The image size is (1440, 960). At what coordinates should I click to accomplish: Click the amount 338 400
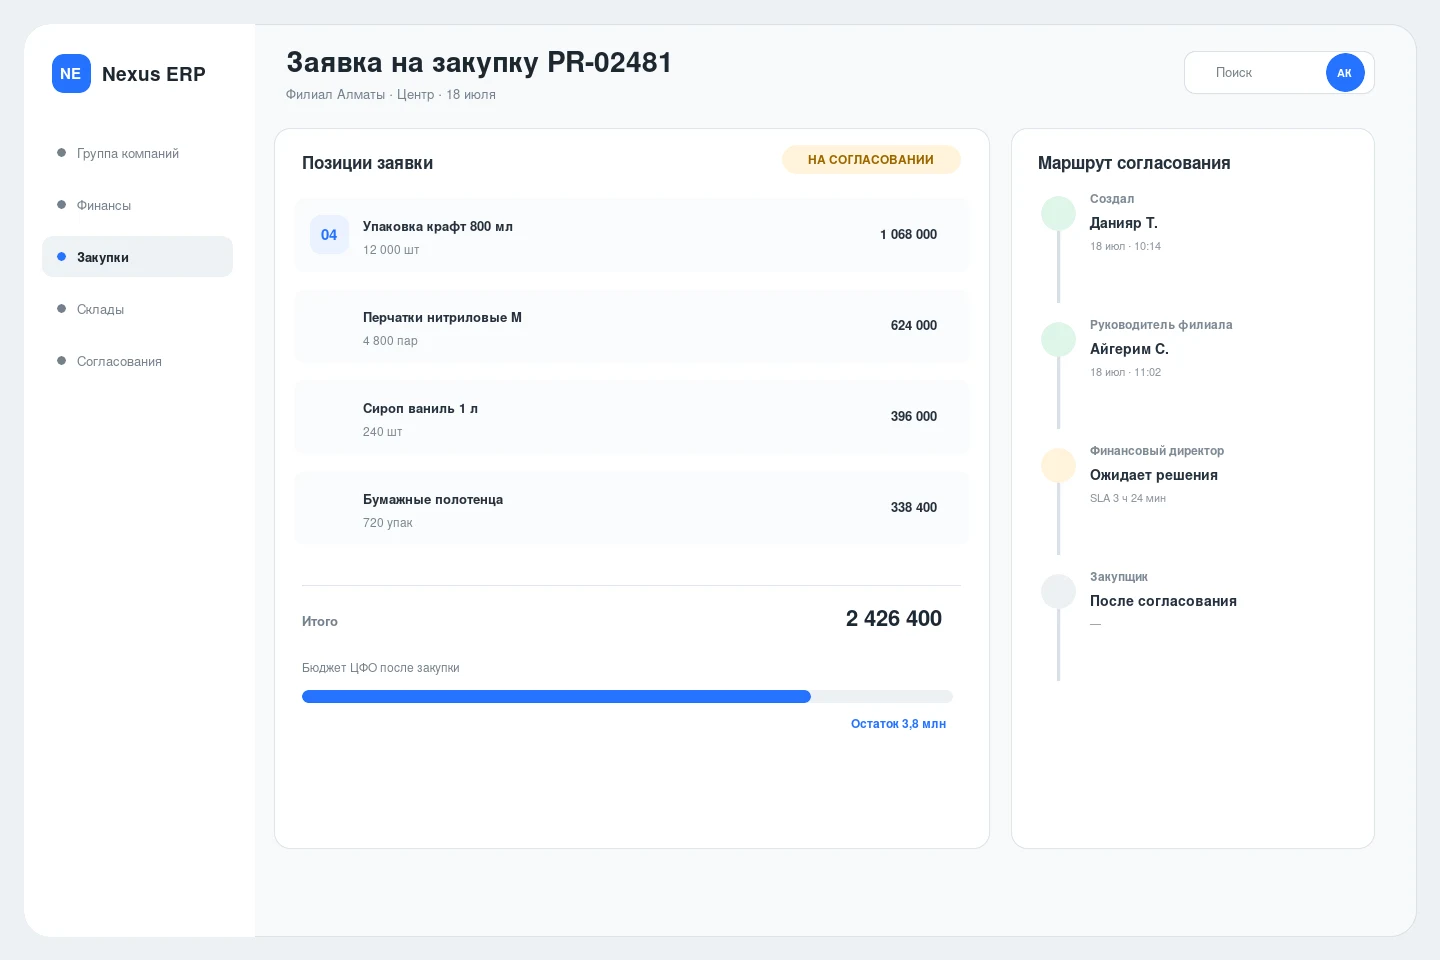pos(914,508)
